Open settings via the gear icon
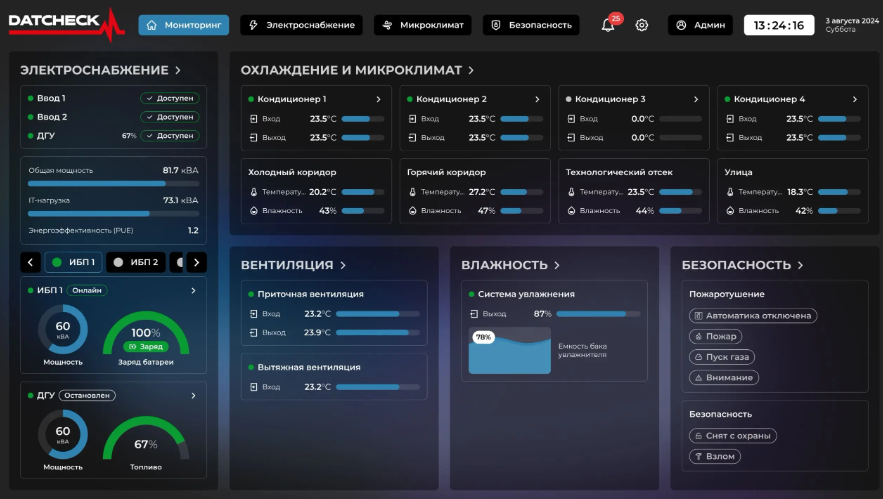The image size is (883, 499). (x=642, y=25)
